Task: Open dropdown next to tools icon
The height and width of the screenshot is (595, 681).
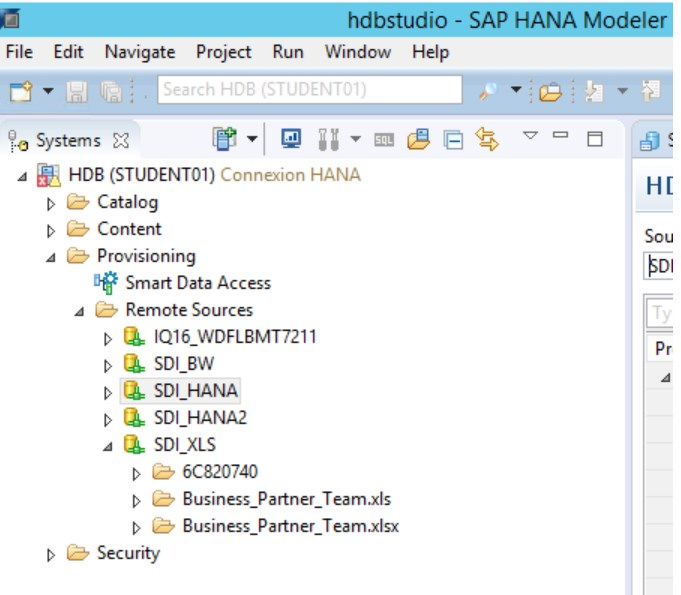Action: click(356, 139)
